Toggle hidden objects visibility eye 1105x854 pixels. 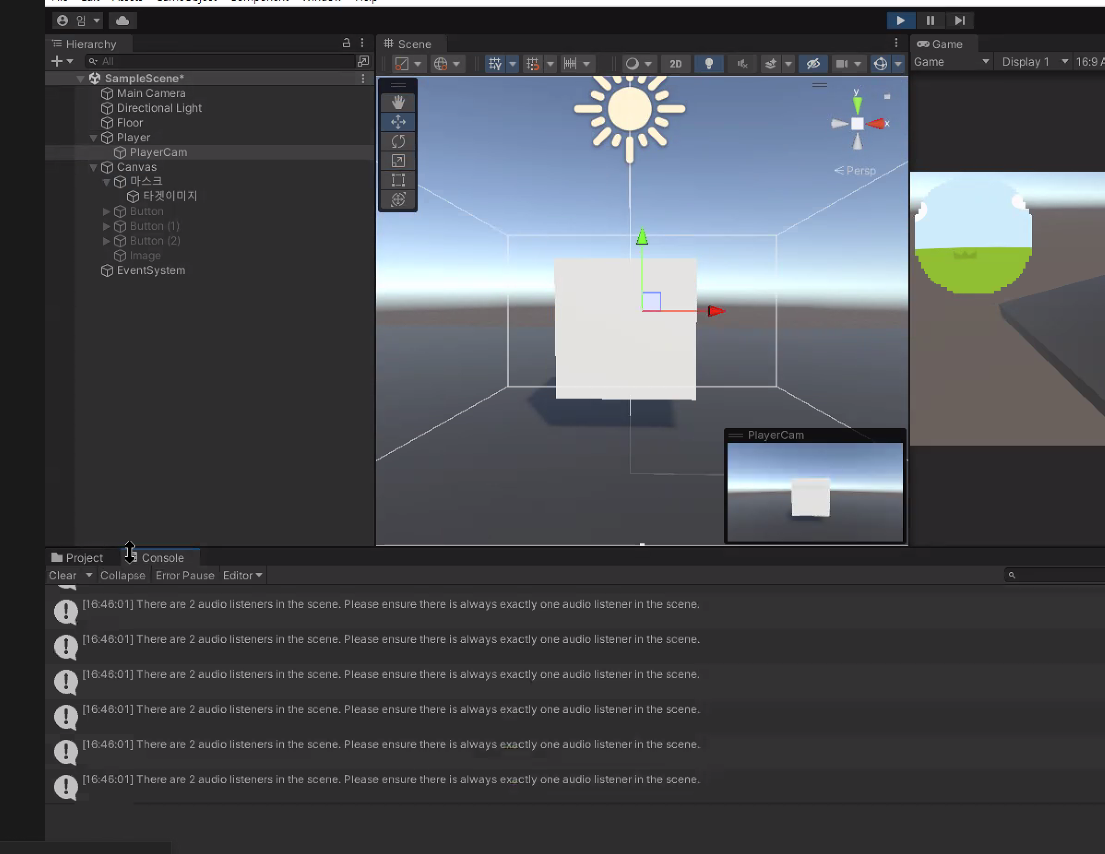coord(813,63)
